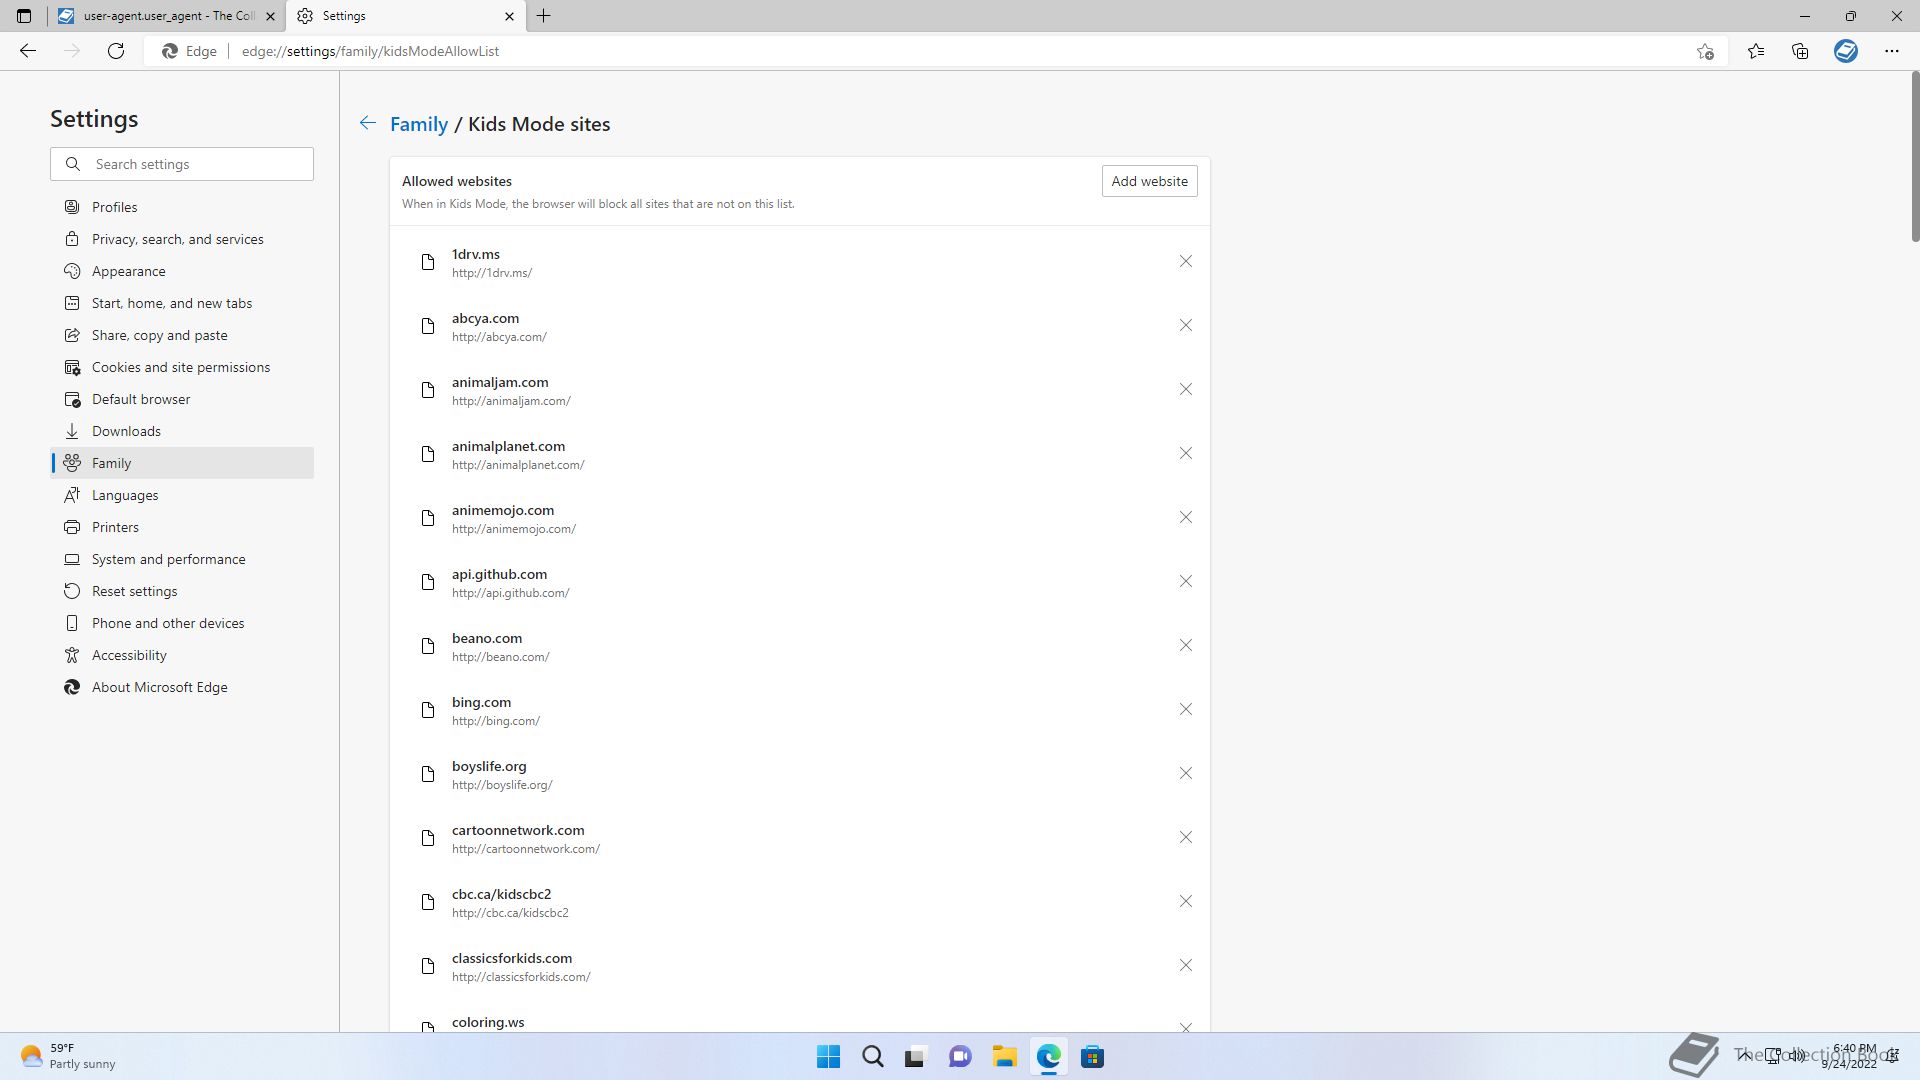Screen dimensions: 1920x1080
Task: Remove bing.com from the allow list
Action: 1185,710
